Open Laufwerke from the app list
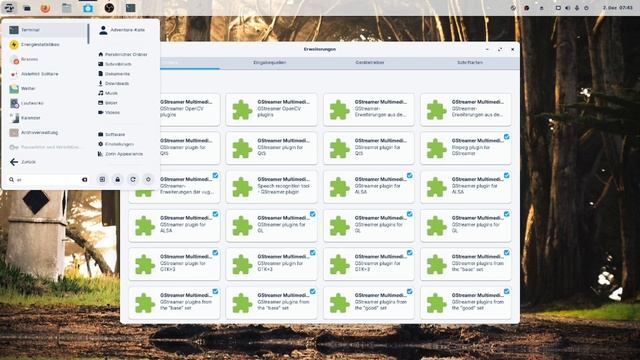Viewport: 640px width, 360px height. tap(46, 103)
